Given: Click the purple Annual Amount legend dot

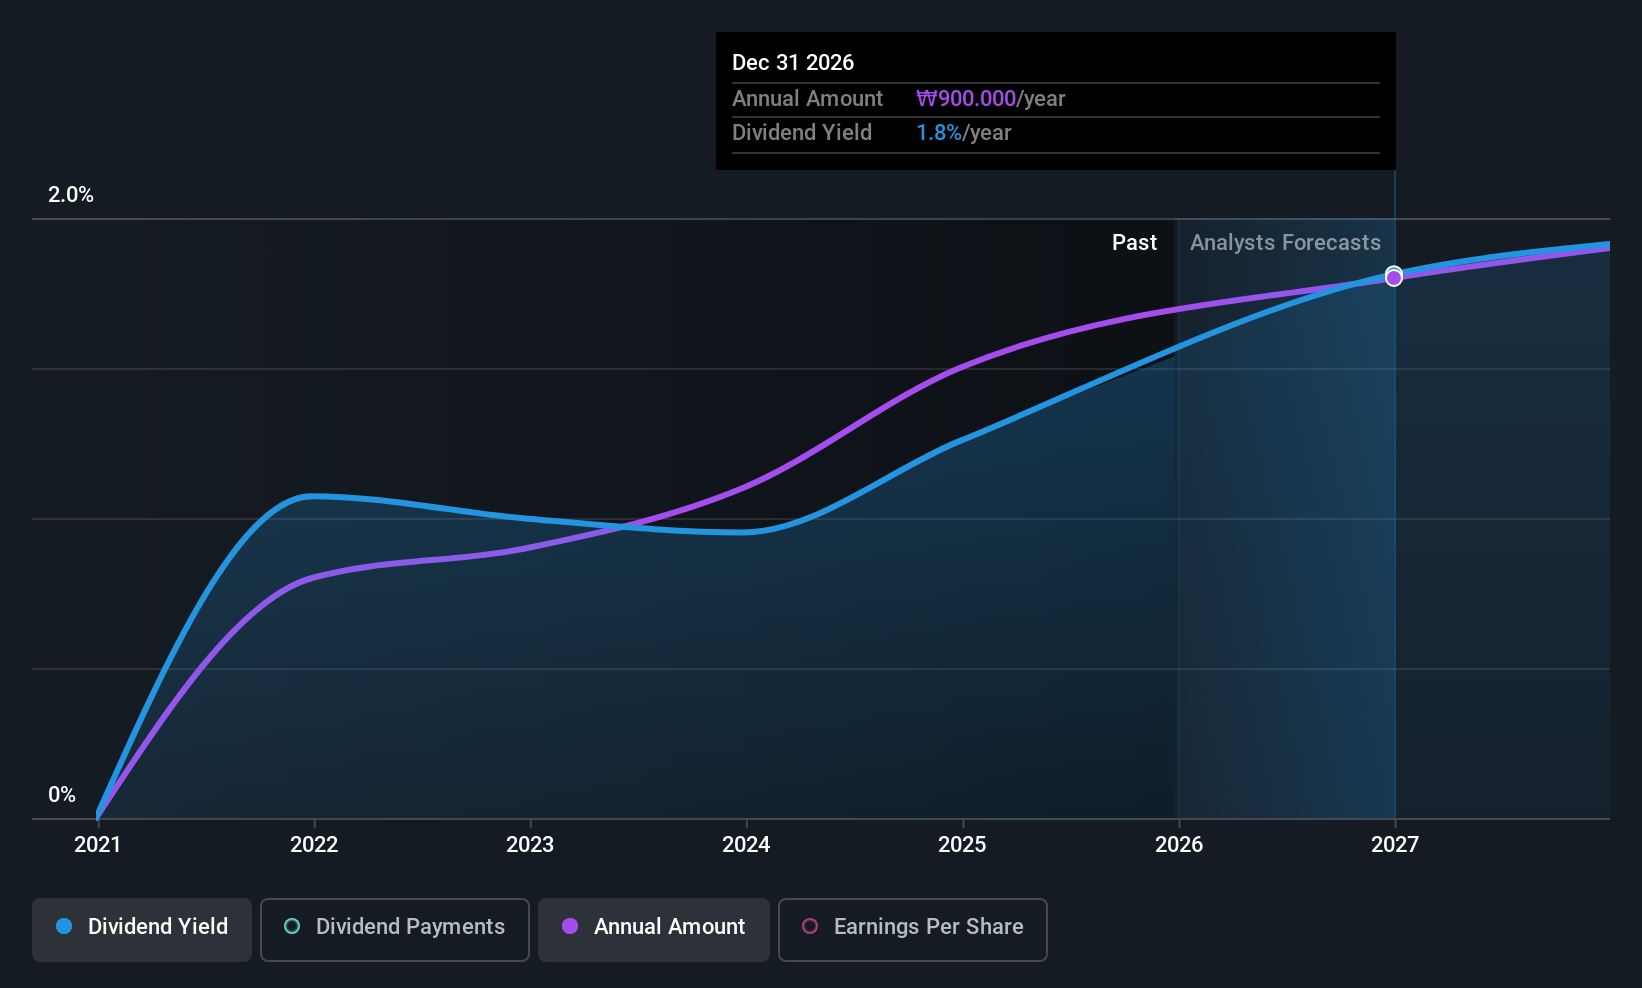Looking at the screenshot, I should tap(570, 926).
